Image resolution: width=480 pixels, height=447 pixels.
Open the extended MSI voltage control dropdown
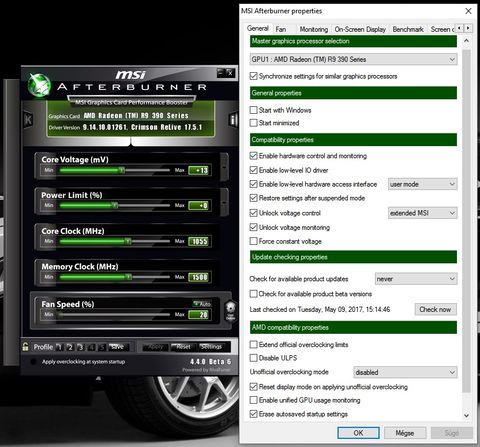click(x=423, y=213)
